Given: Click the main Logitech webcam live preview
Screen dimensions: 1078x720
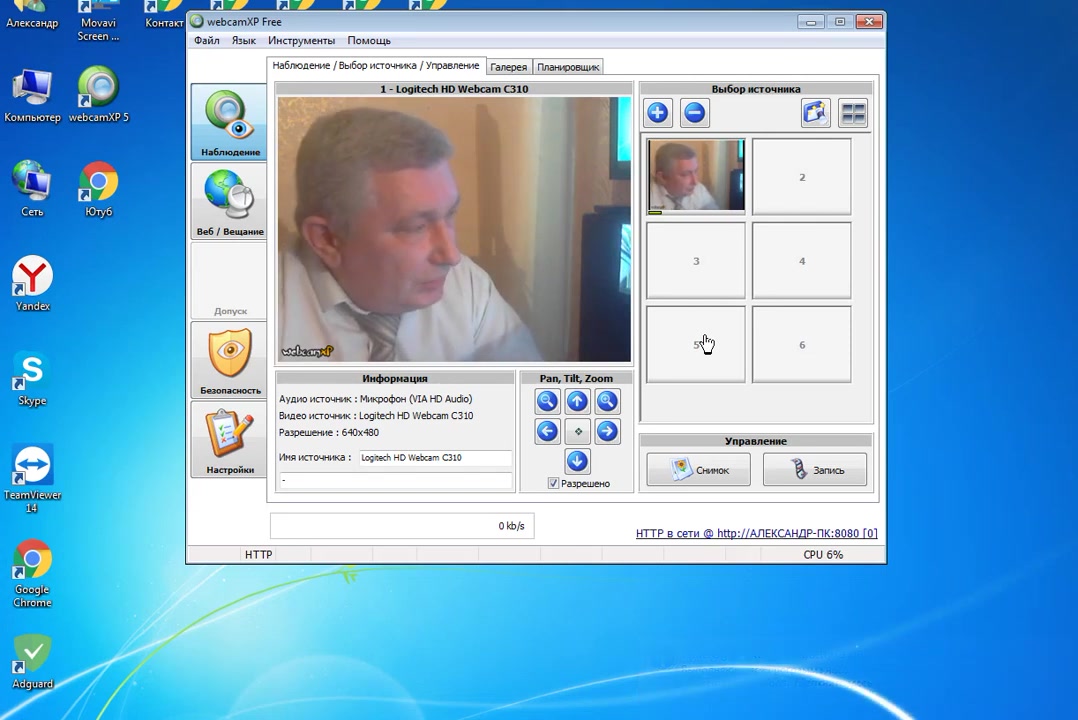Looking at the screenshot, I should [x=454, y=229].
